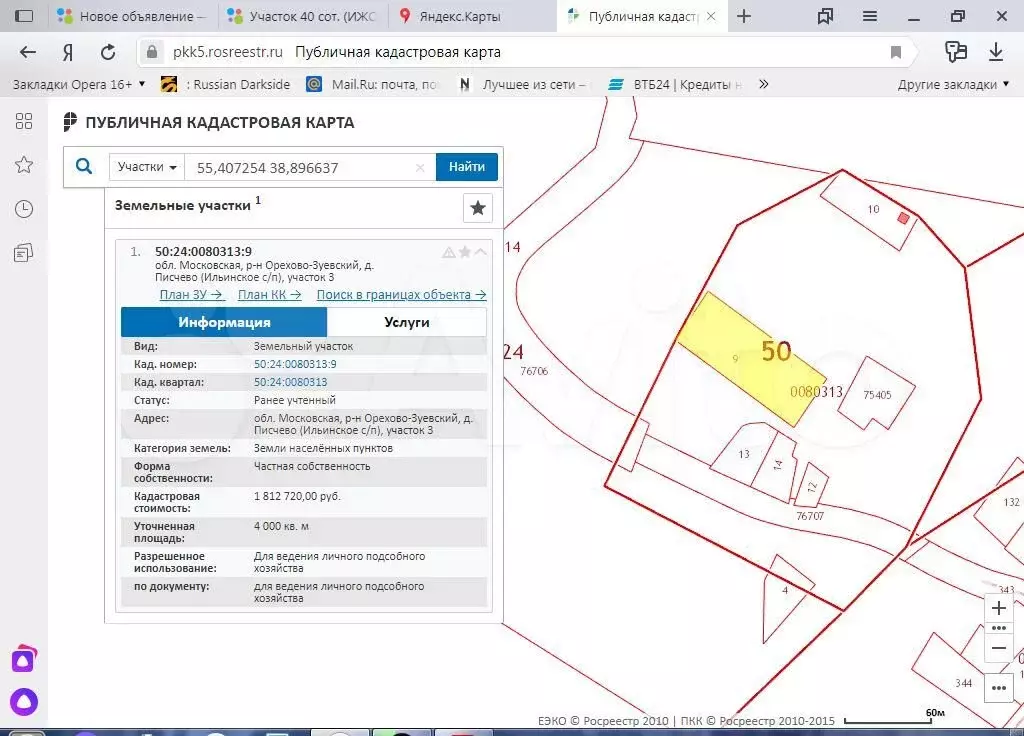Open a new browser tab
1024x736 pixels.
coord(744,16)
